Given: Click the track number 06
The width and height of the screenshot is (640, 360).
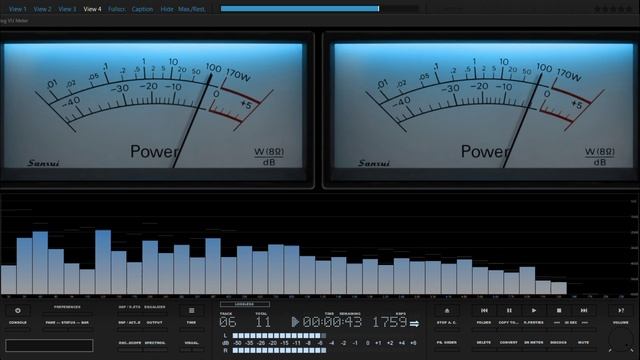Looking at the screenshot, I should (227, 322).
